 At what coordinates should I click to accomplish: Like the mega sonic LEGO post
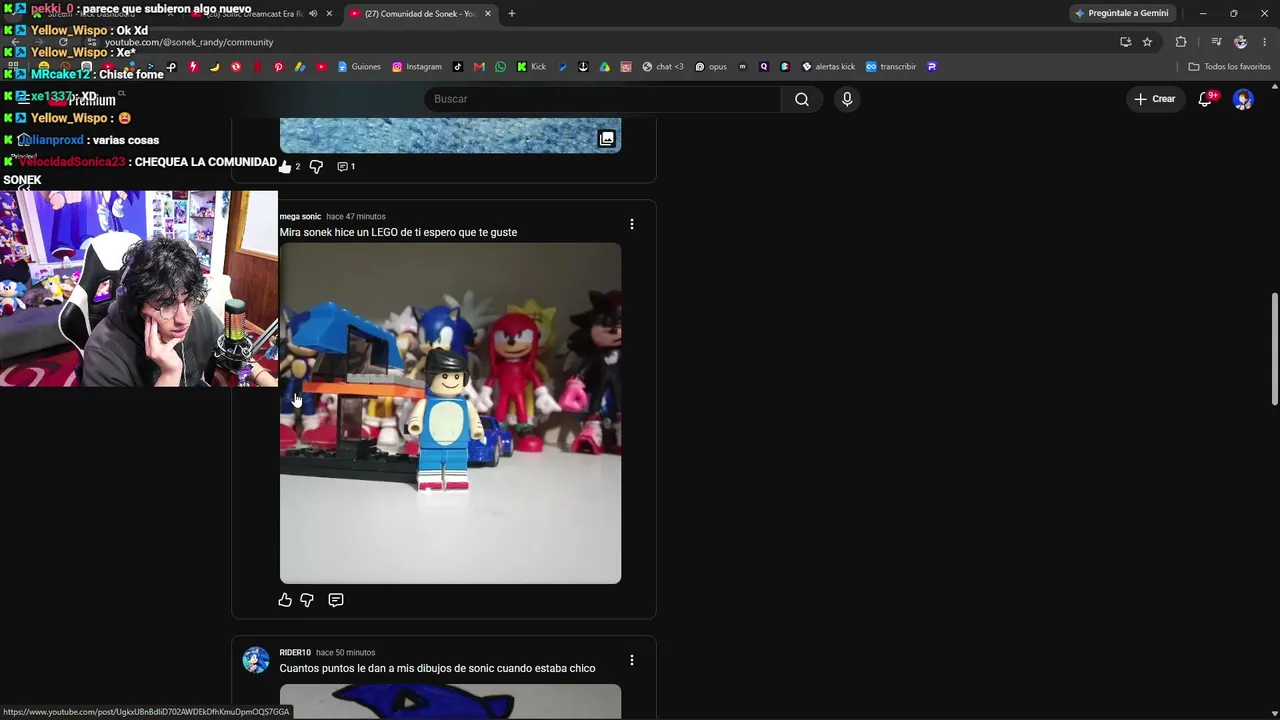[285, 600]
